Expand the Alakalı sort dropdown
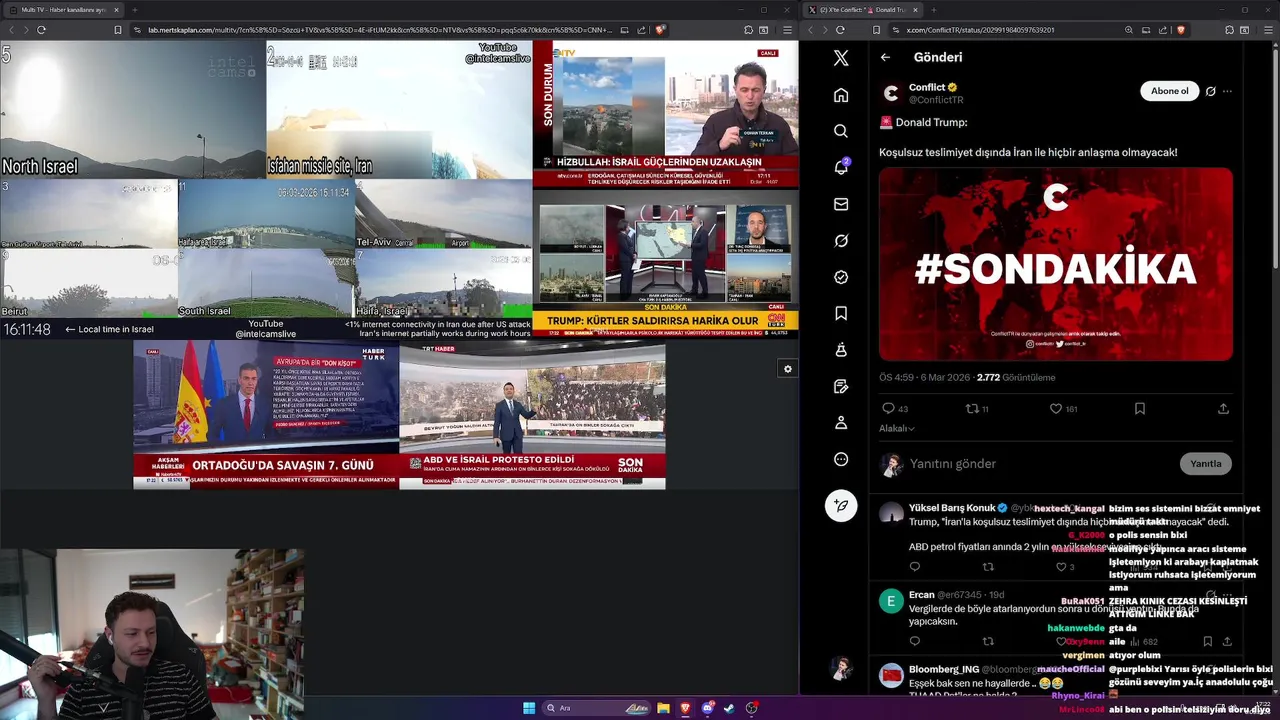This screenshot has height=720, width=1280. 897,428
